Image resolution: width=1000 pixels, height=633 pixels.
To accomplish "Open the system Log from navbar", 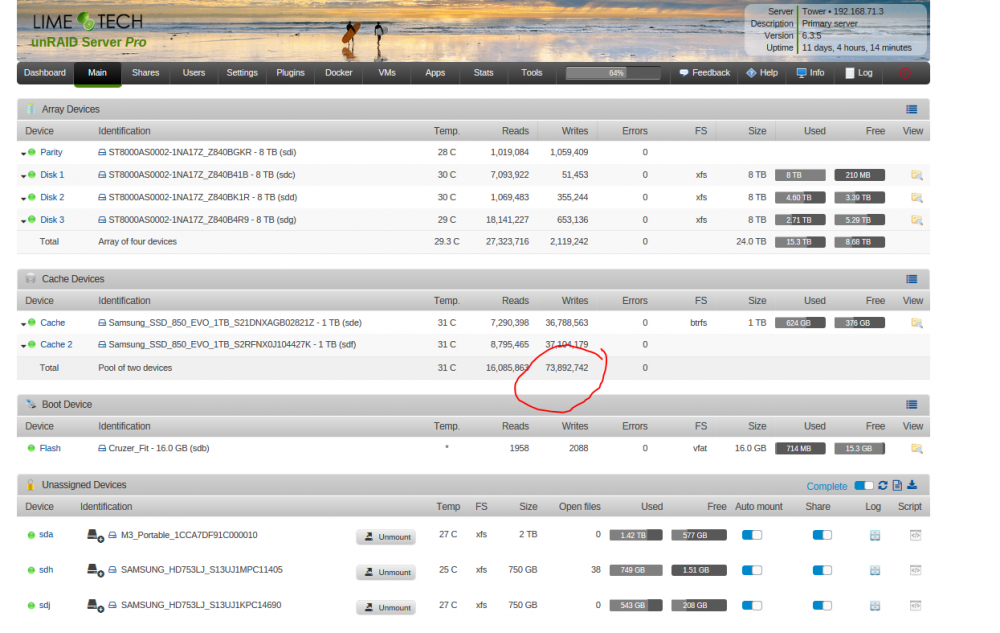I will pos(858,73).
